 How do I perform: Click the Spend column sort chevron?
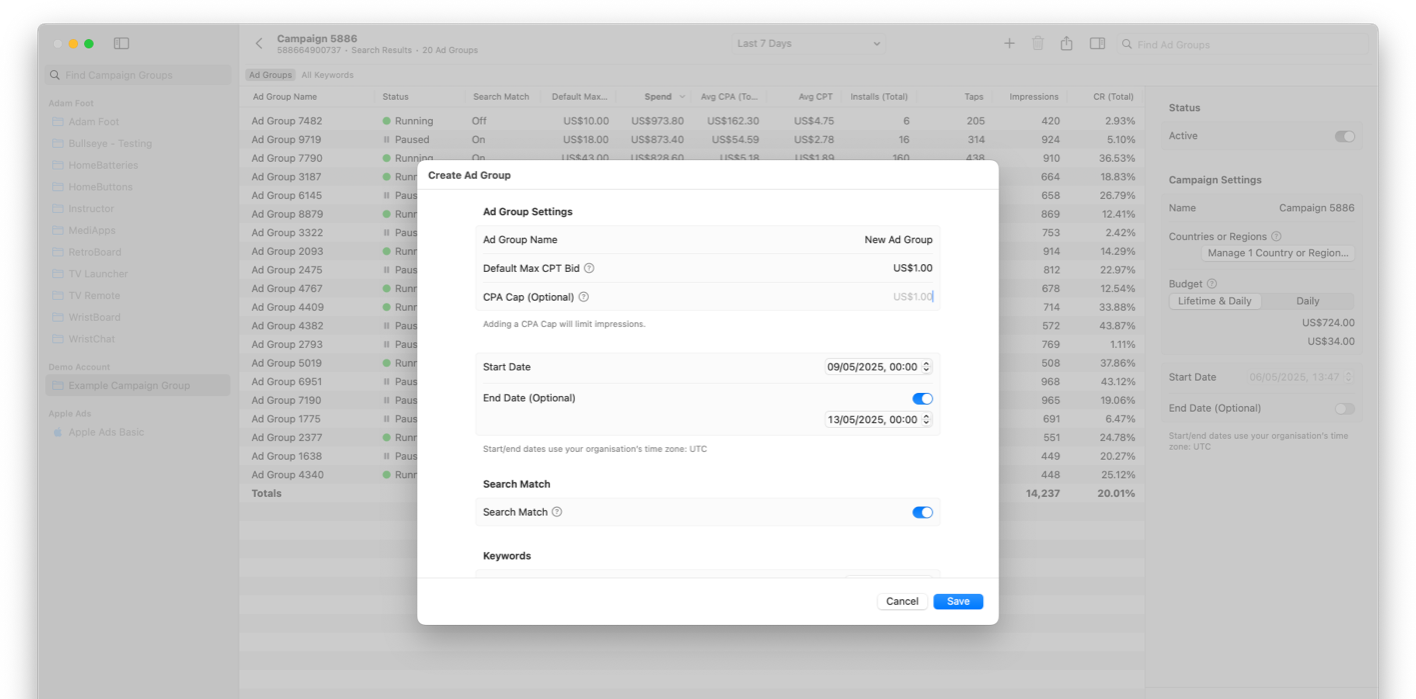coord(683,97)
